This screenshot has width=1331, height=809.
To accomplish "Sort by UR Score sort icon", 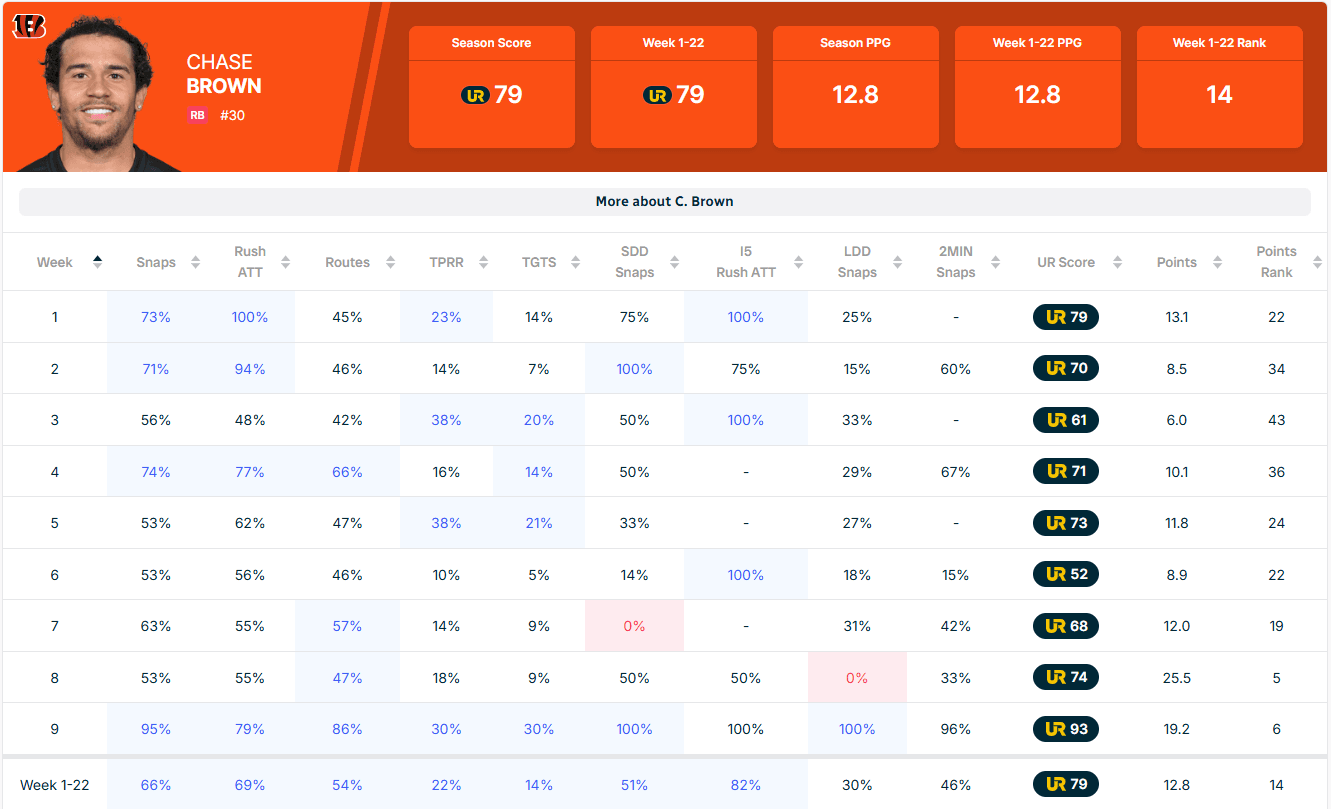I will (x=1117, y=262).
